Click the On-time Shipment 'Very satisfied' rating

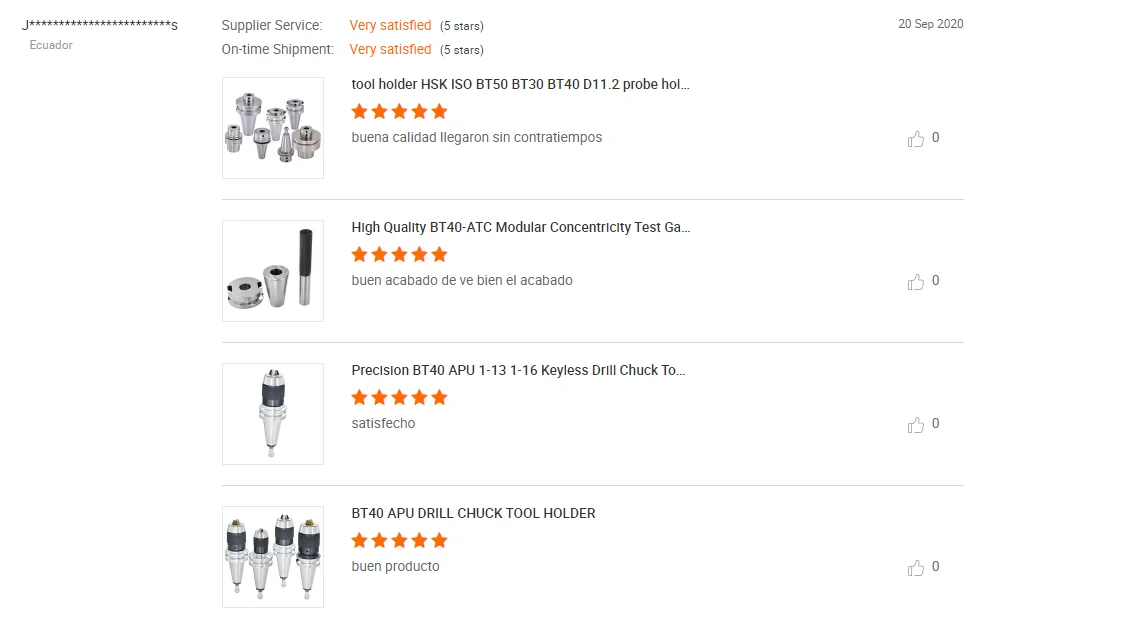point(390,49)
